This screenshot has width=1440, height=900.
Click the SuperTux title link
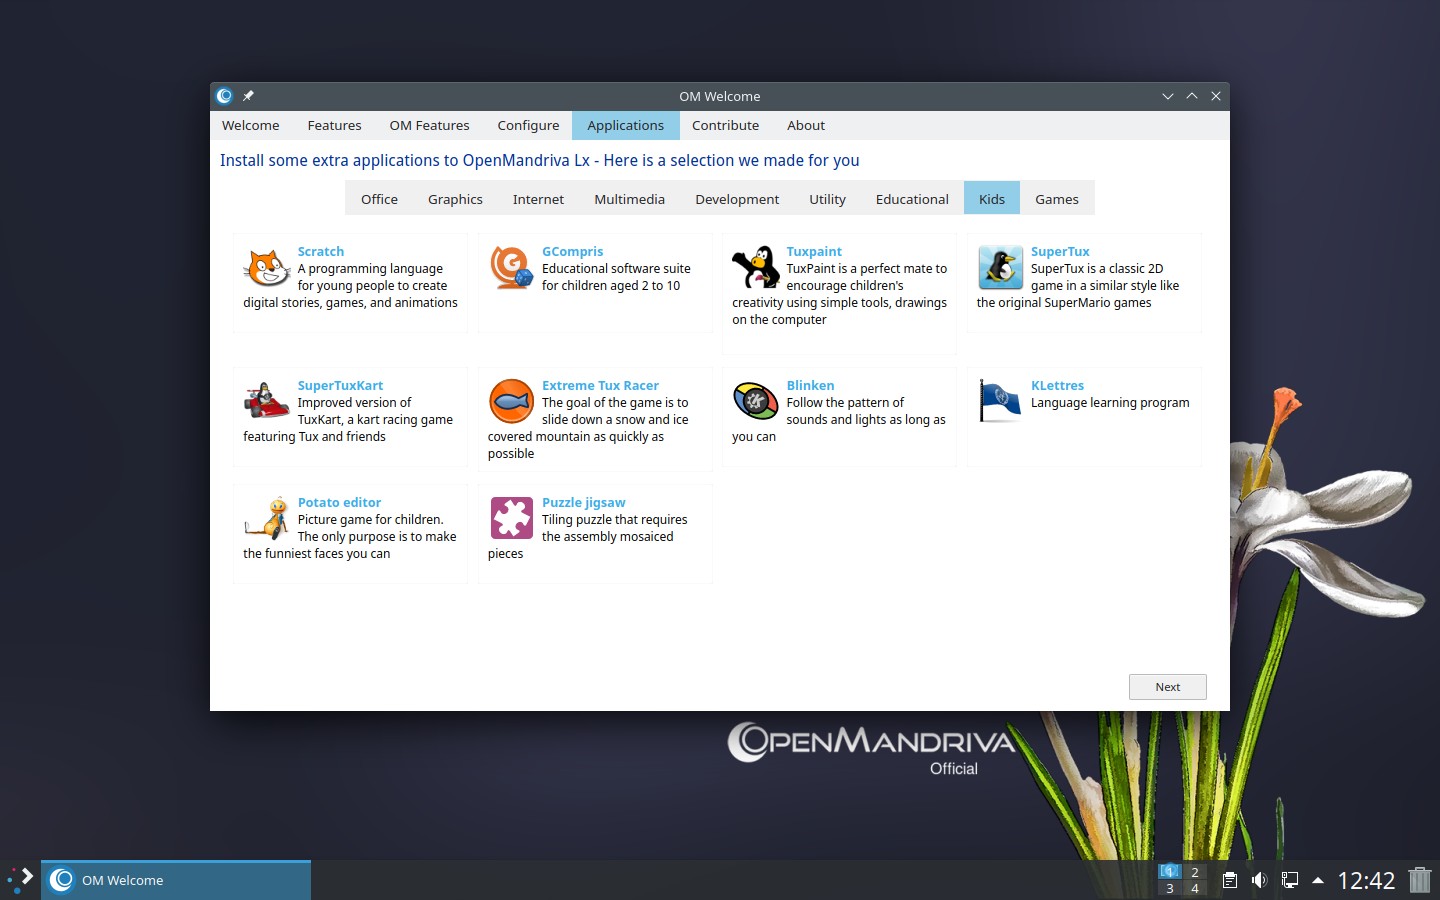[x=1061, y=252]
